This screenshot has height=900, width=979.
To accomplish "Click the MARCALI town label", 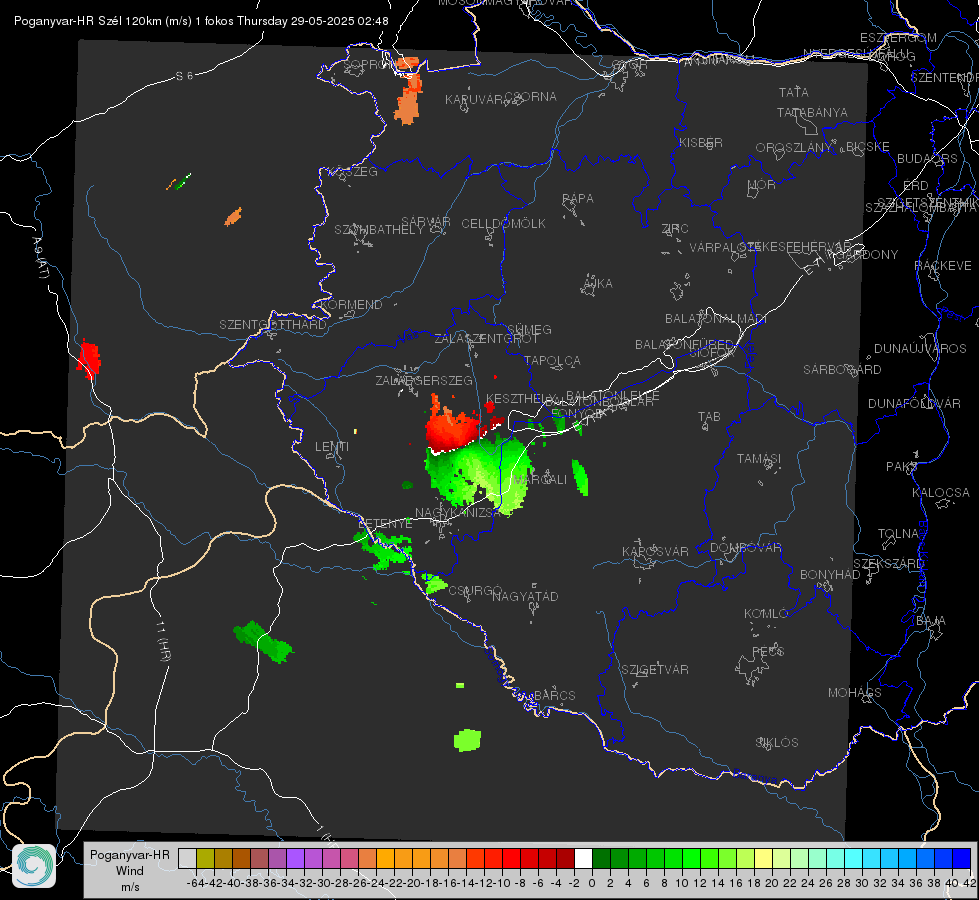I will [540, 479].
